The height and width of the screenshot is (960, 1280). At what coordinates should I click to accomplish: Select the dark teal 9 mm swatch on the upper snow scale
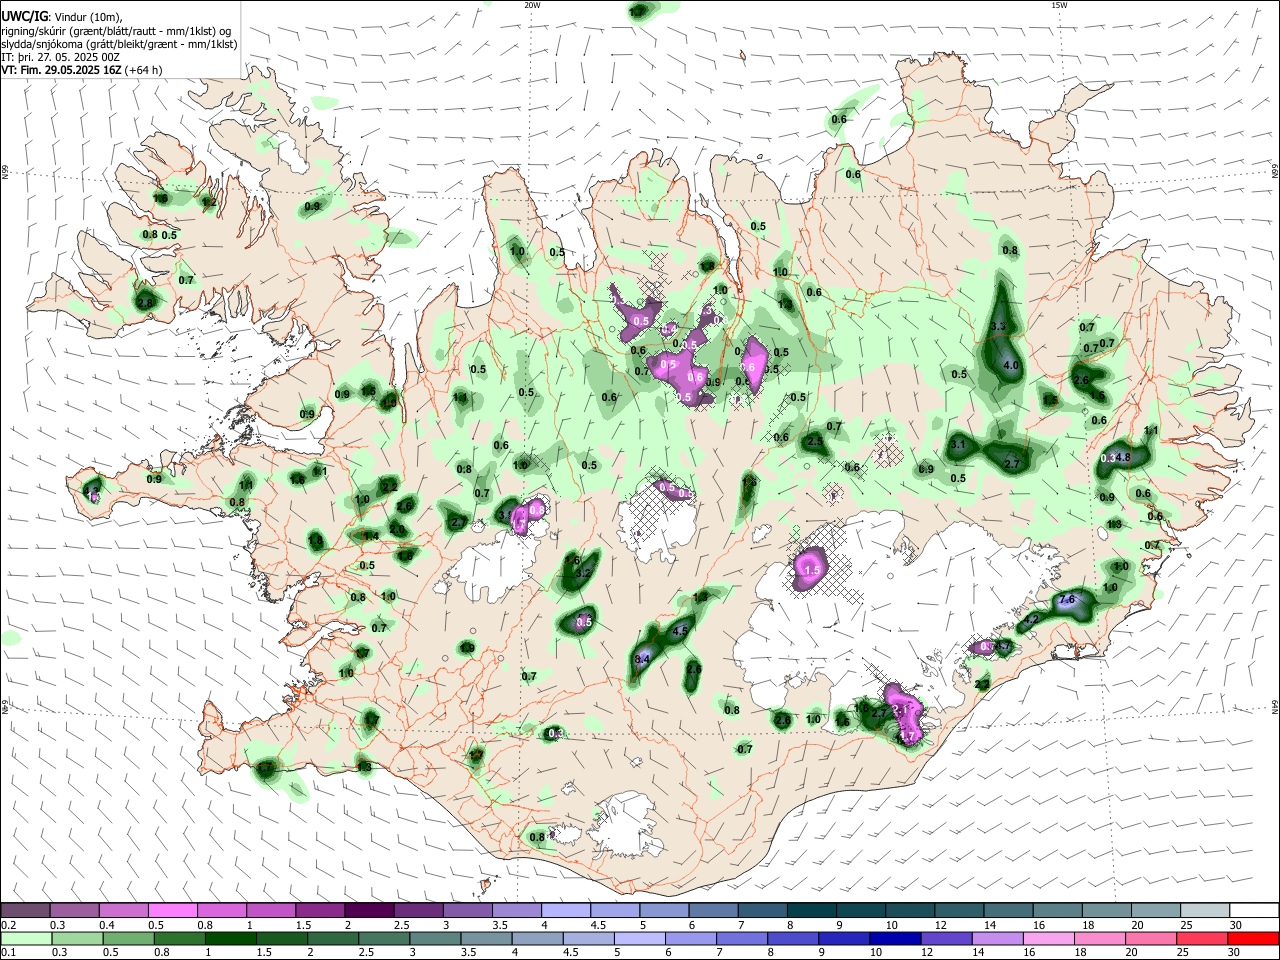[861, 911]
